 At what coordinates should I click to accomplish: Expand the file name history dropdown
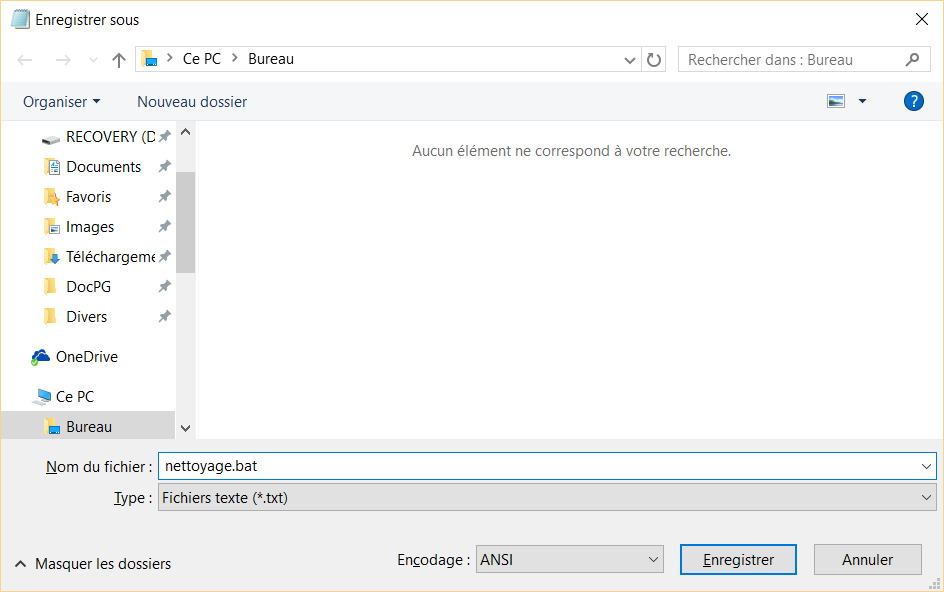tap(926, 466)
